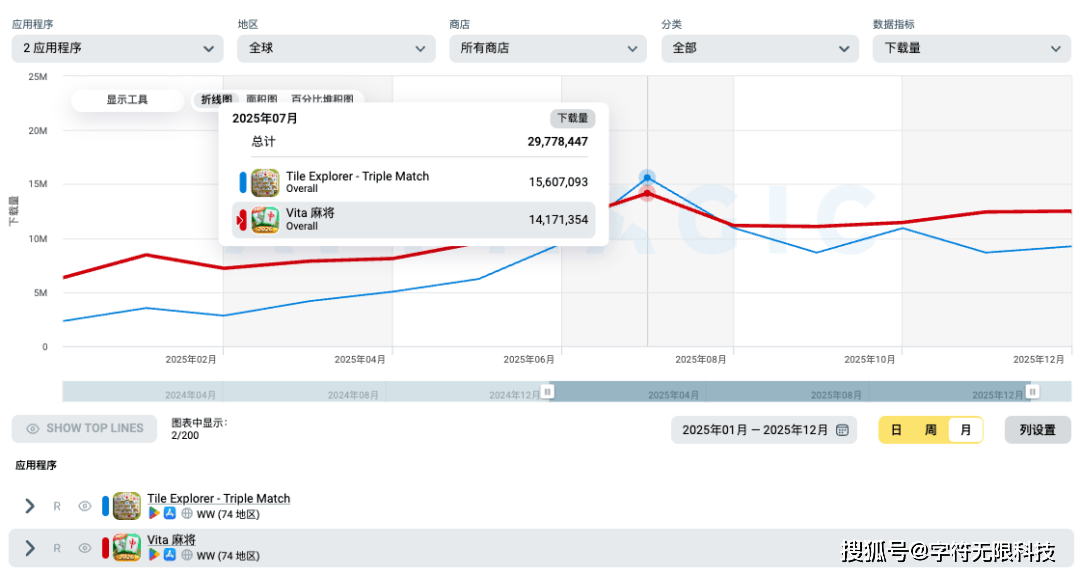Click the 显示工具 button
This screenshot has width=1080, height=575.
point(127,100)
